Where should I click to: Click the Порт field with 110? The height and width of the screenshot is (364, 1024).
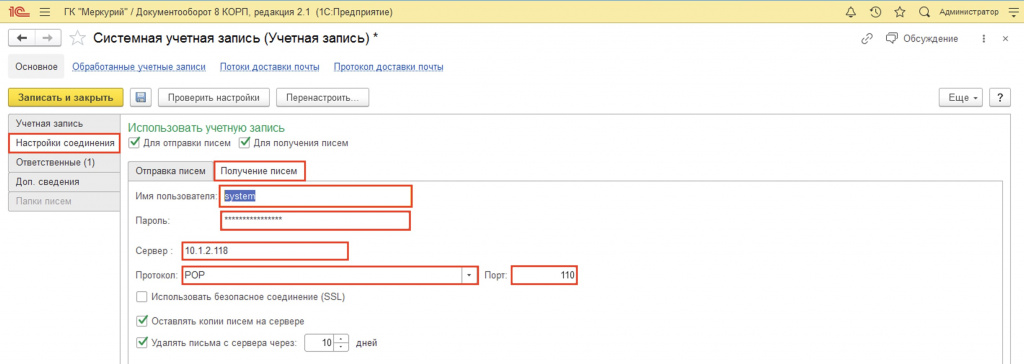[545, 276]
